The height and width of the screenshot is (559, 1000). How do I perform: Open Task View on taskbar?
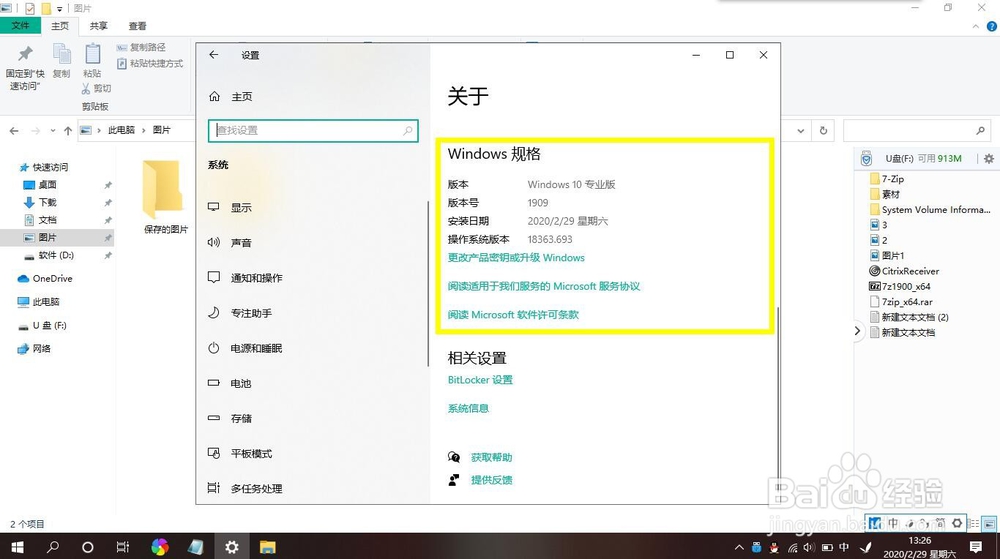[x=122, y=547]
